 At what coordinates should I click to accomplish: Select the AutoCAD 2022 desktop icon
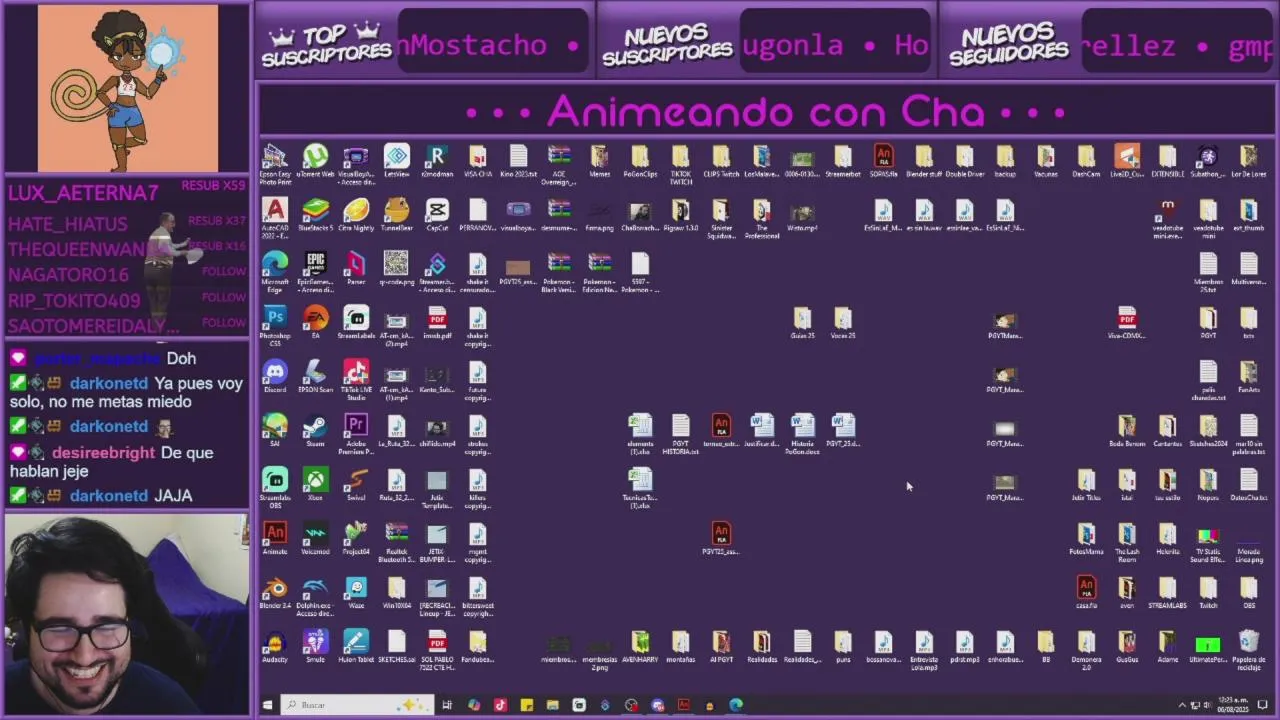(x=275, y=217)
